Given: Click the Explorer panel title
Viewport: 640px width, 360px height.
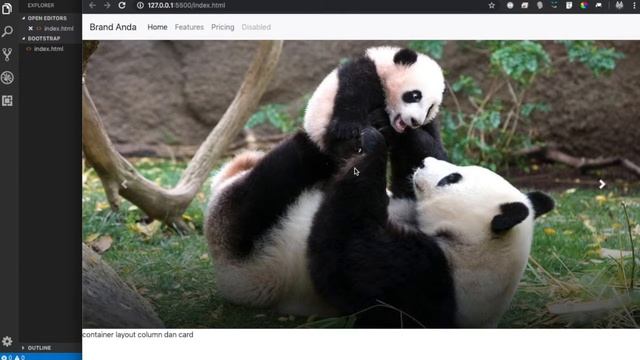Looking at the screenshot, I should point(41,5).
